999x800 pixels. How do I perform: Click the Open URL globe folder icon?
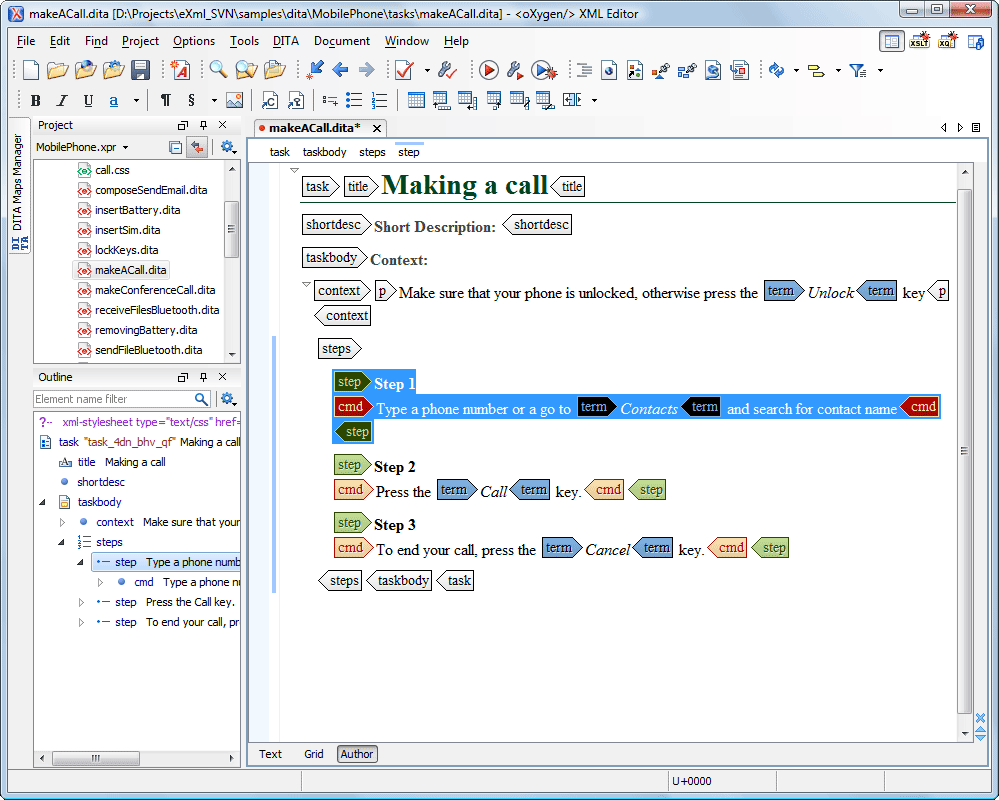point(85,70)
